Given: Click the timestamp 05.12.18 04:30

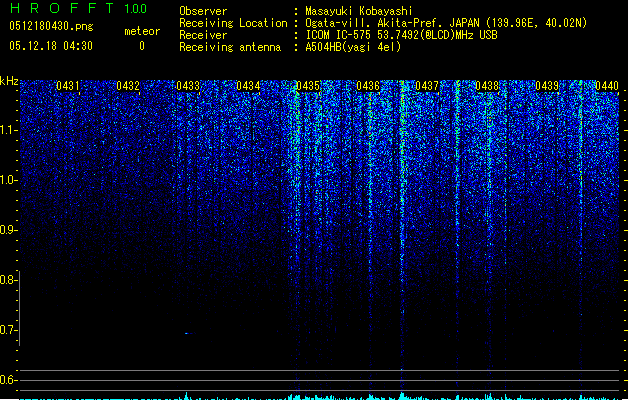Looking at the screenshot, I should (x=51, y=46).
